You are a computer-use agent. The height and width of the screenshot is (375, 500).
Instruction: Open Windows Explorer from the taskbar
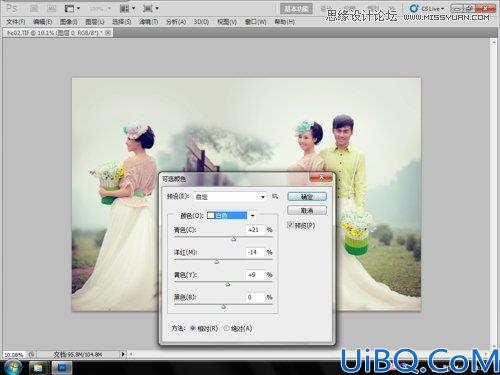tap(38, 368)
